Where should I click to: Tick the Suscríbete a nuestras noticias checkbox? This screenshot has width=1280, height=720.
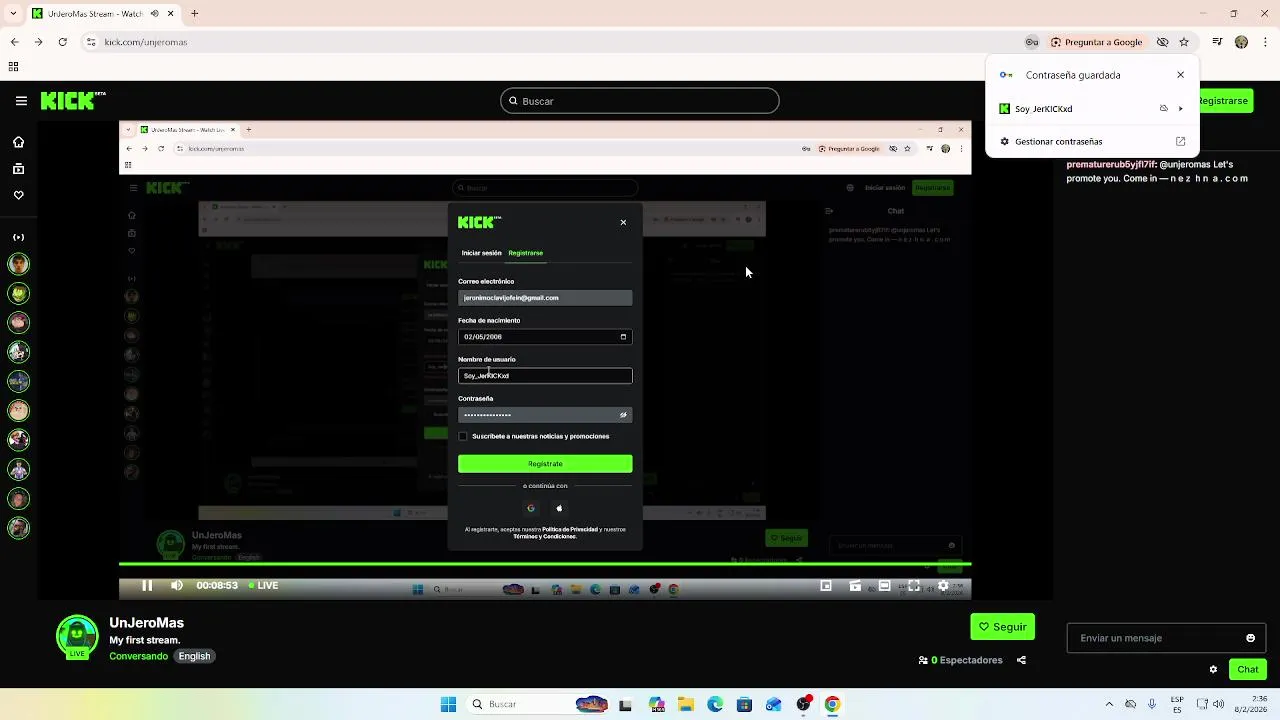(x=463, y=436)
